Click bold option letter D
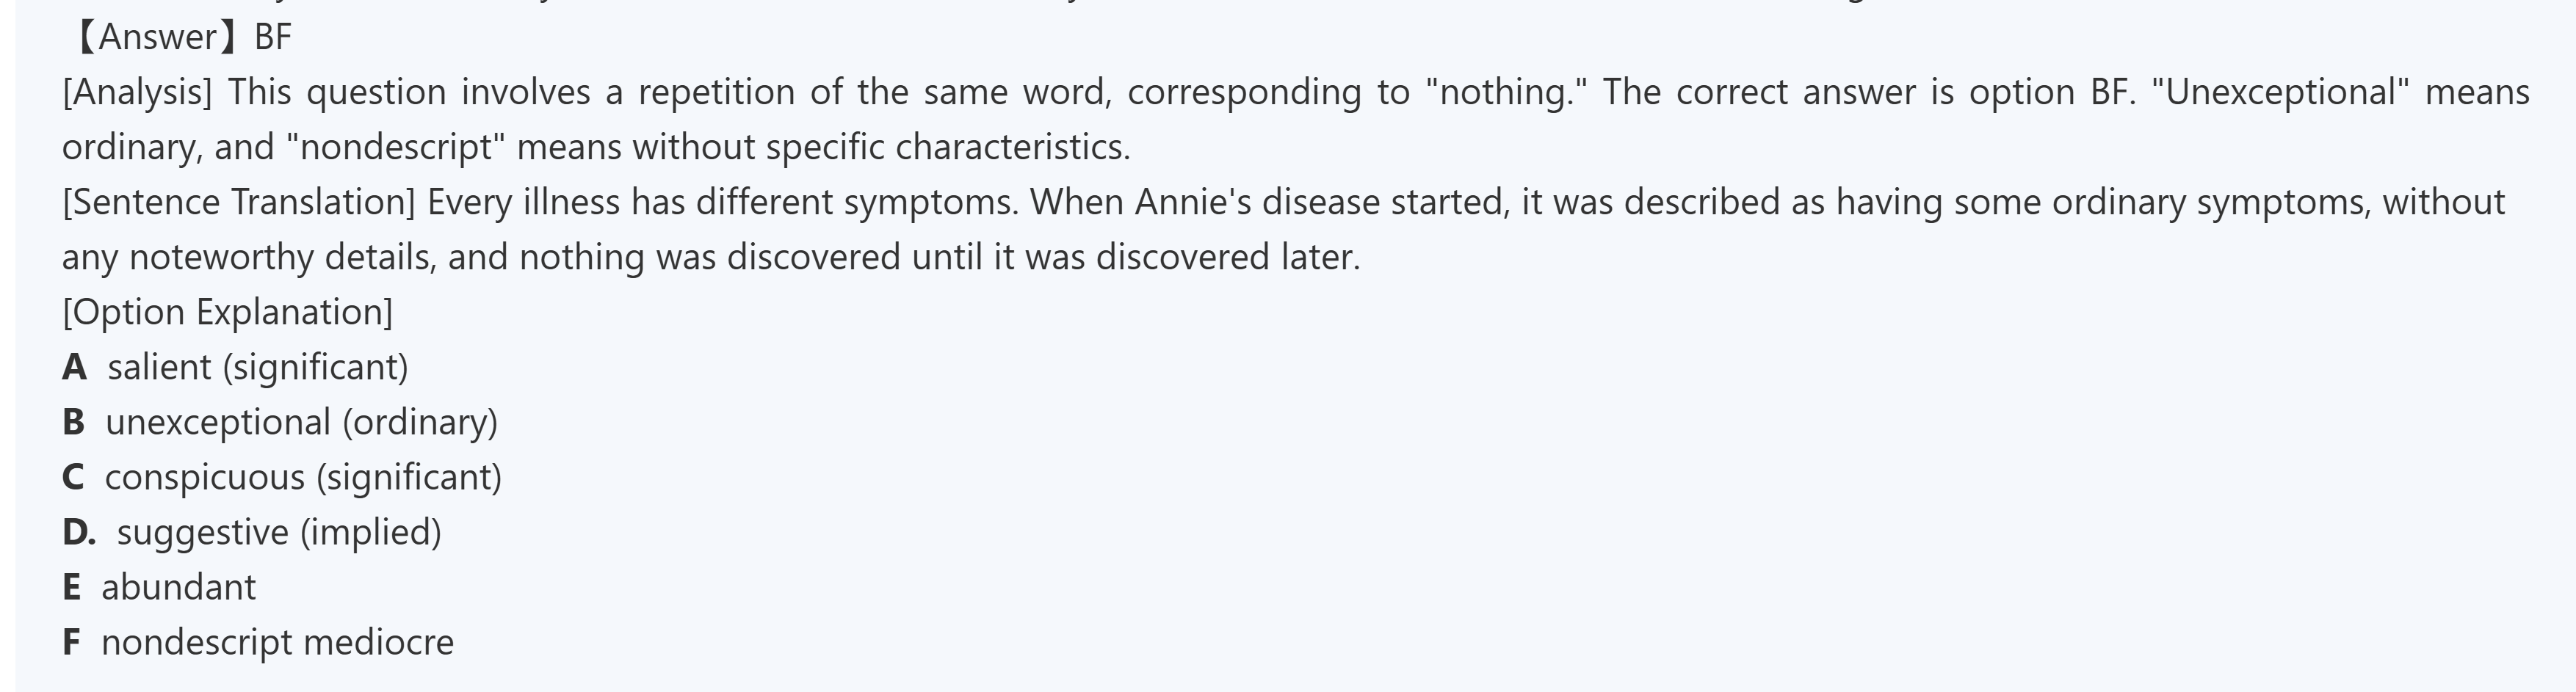 [x=78, y=533]
